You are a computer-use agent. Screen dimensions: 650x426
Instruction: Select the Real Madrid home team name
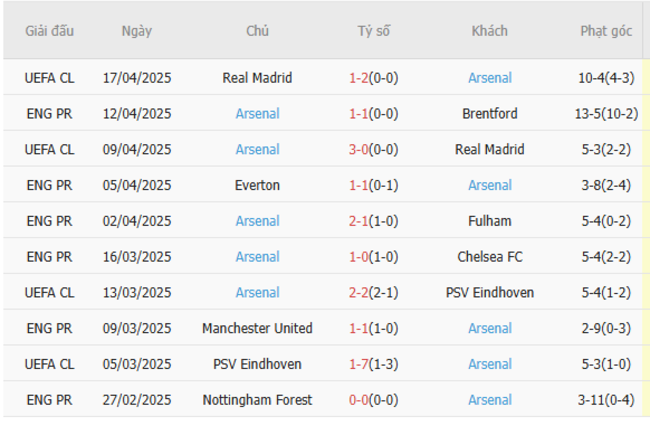point(257,78)
